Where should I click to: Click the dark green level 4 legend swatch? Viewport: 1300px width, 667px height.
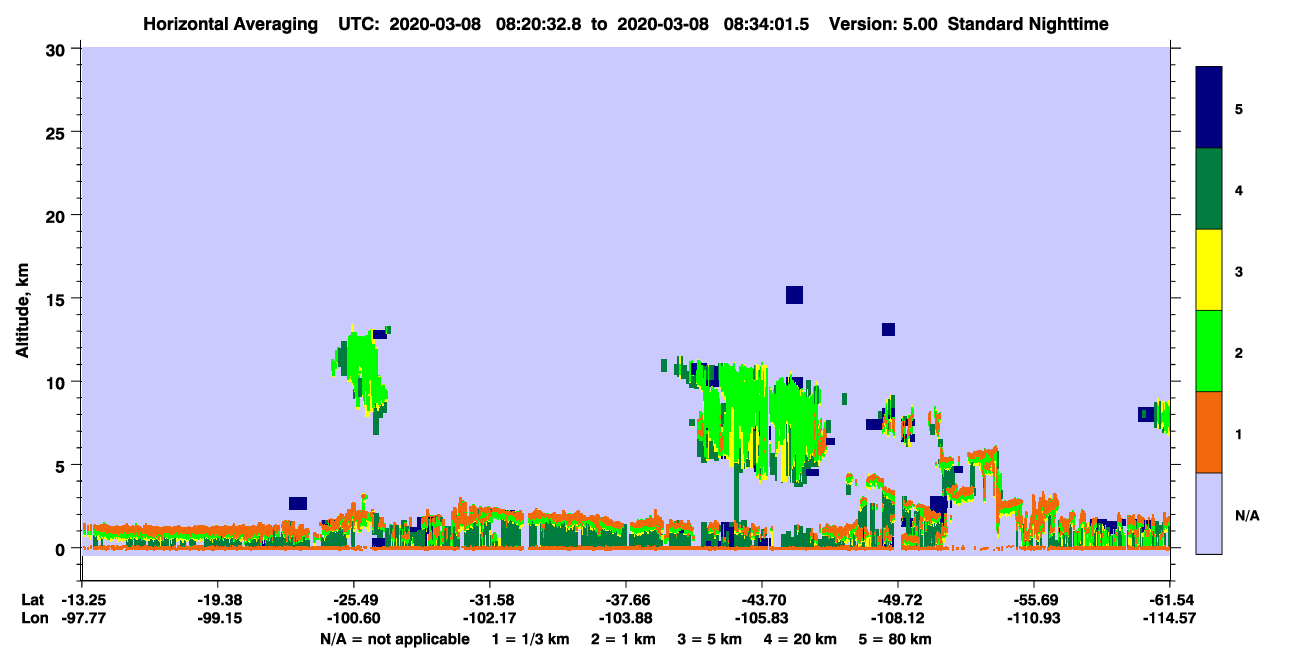[x=1209, y=189]
